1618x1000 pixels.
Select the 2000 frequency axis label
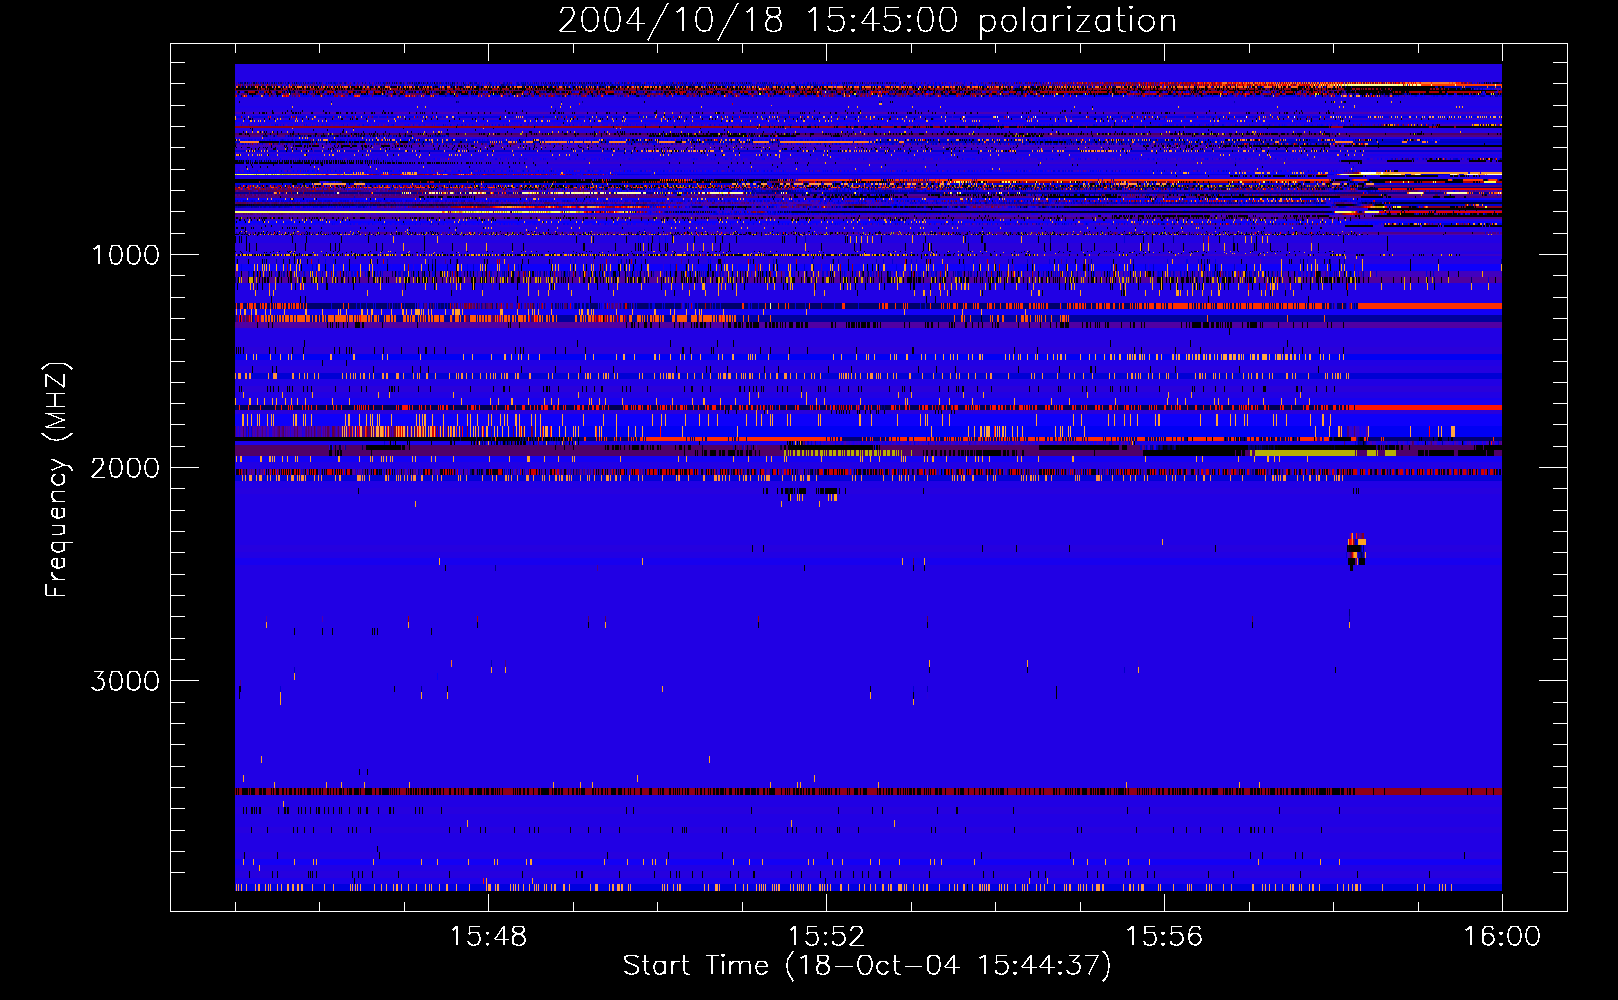[125, 468]
